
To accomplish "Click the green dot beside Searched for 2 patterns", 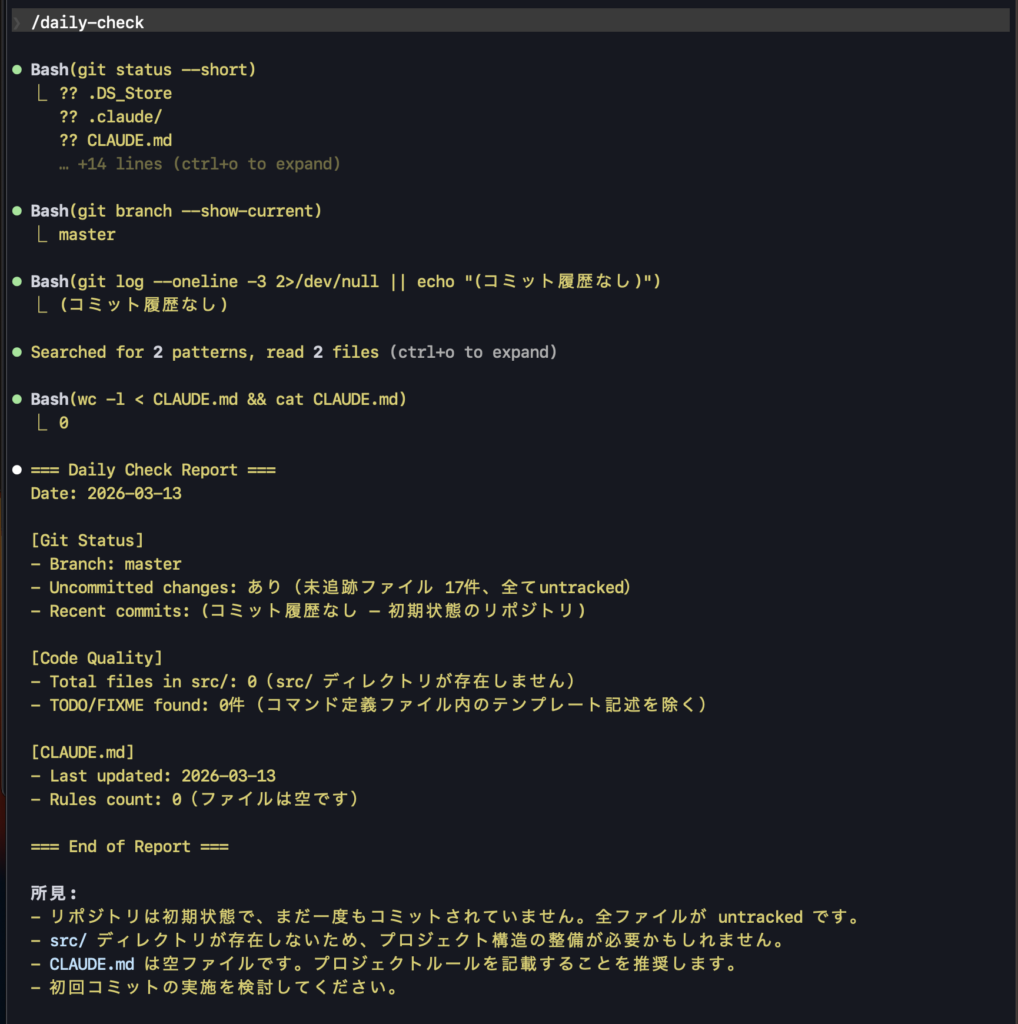I will 17,352.
